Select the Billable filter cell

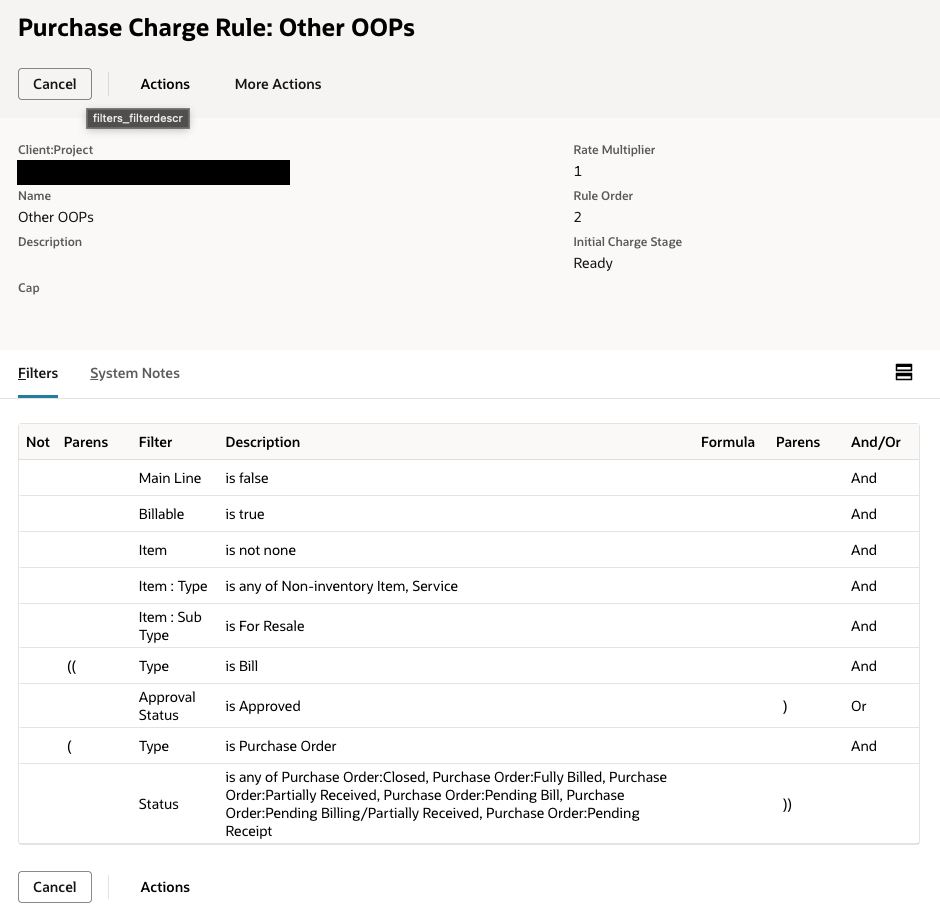tap(161, 514)
